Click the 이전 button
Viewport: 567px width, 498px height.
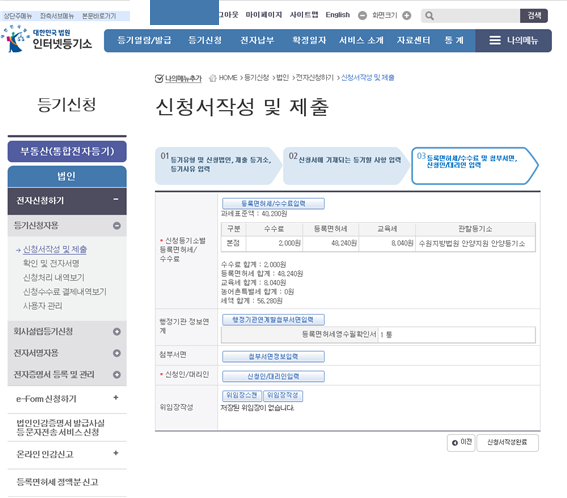(461, 442)
